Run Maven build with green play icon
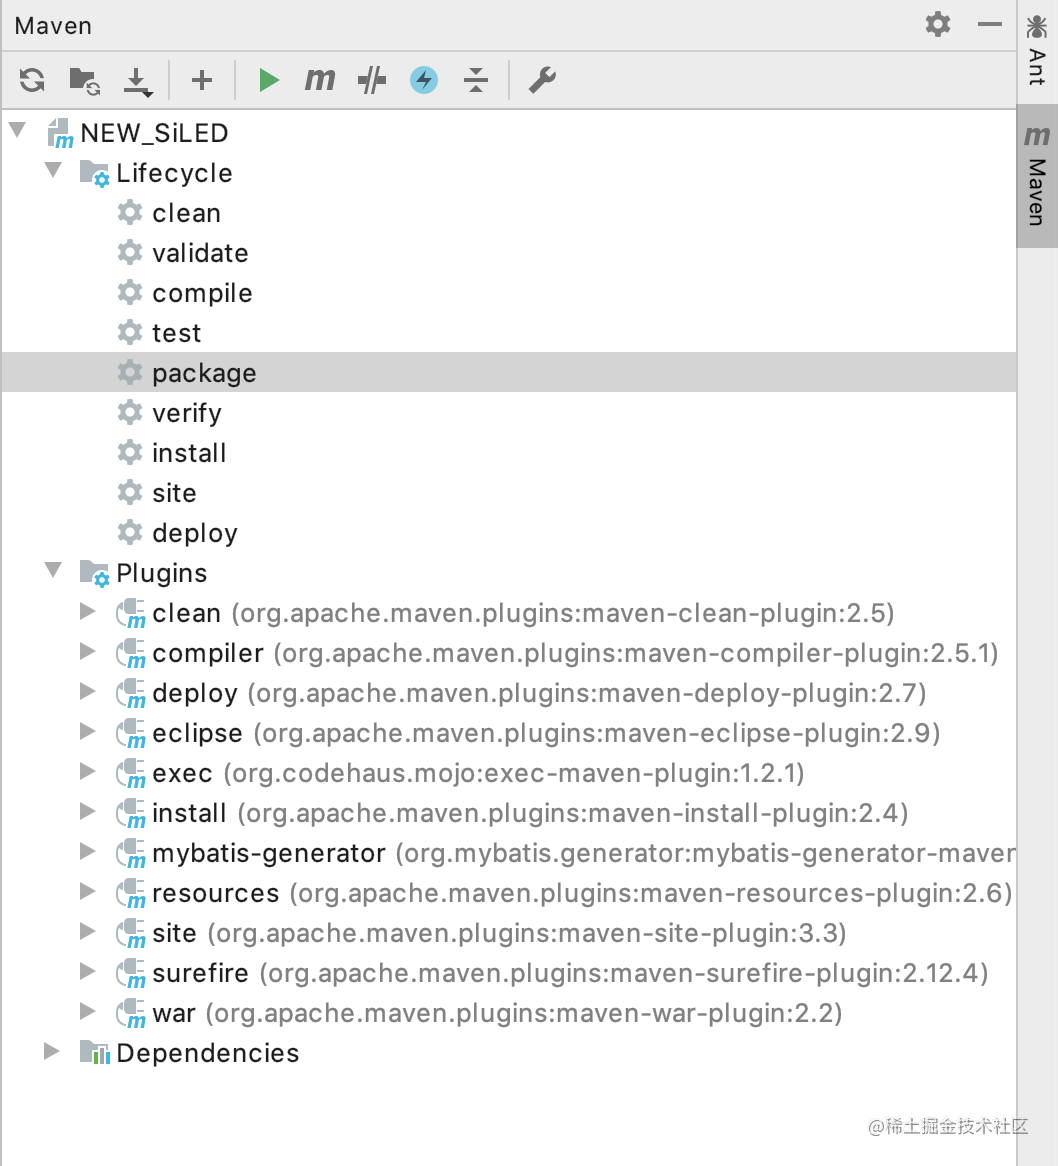The height and width of the screenshot is (1166, 1058). pyautogui.click(x=268, y=80)
